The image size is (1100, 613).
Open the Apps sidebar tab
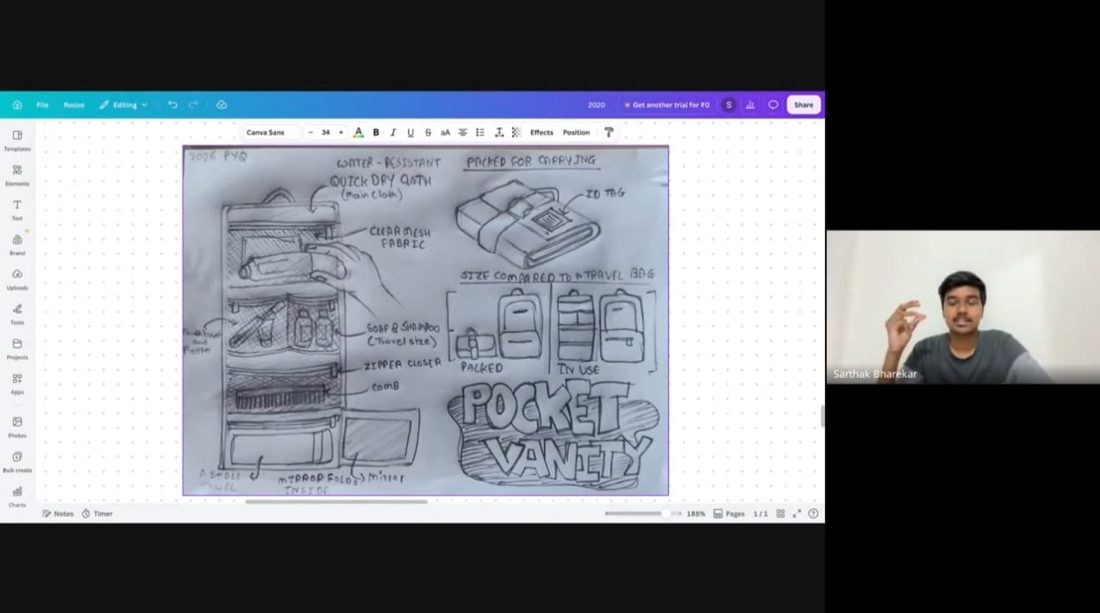coord(18,384)
